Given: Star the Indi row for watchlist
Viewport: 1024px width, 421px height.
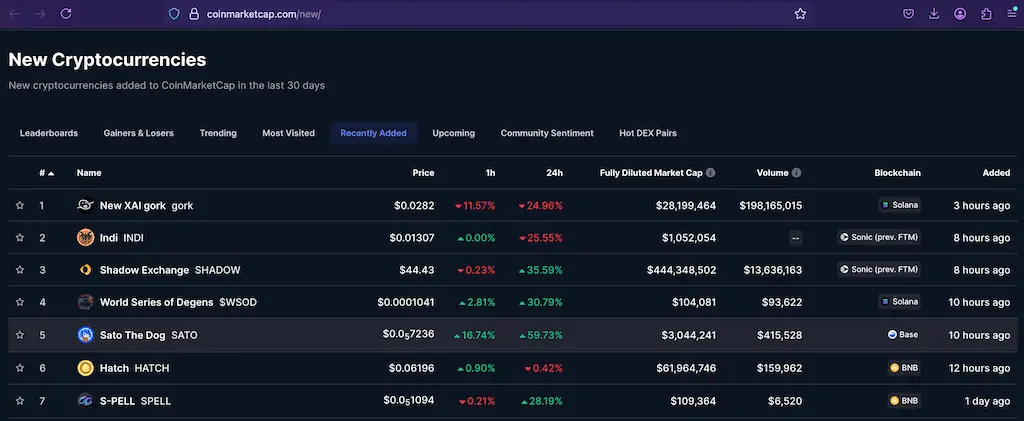Looking at the screenshot, I should (20, 238).
